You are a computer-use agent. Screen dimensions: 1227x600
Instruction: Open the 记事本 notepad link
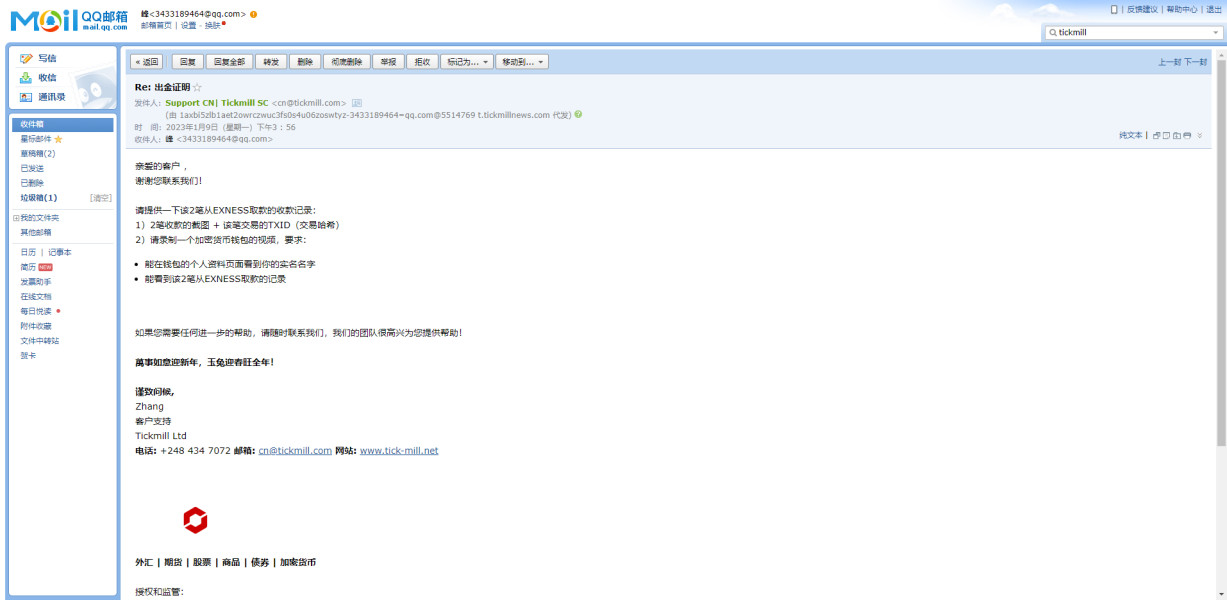point(60,252)
